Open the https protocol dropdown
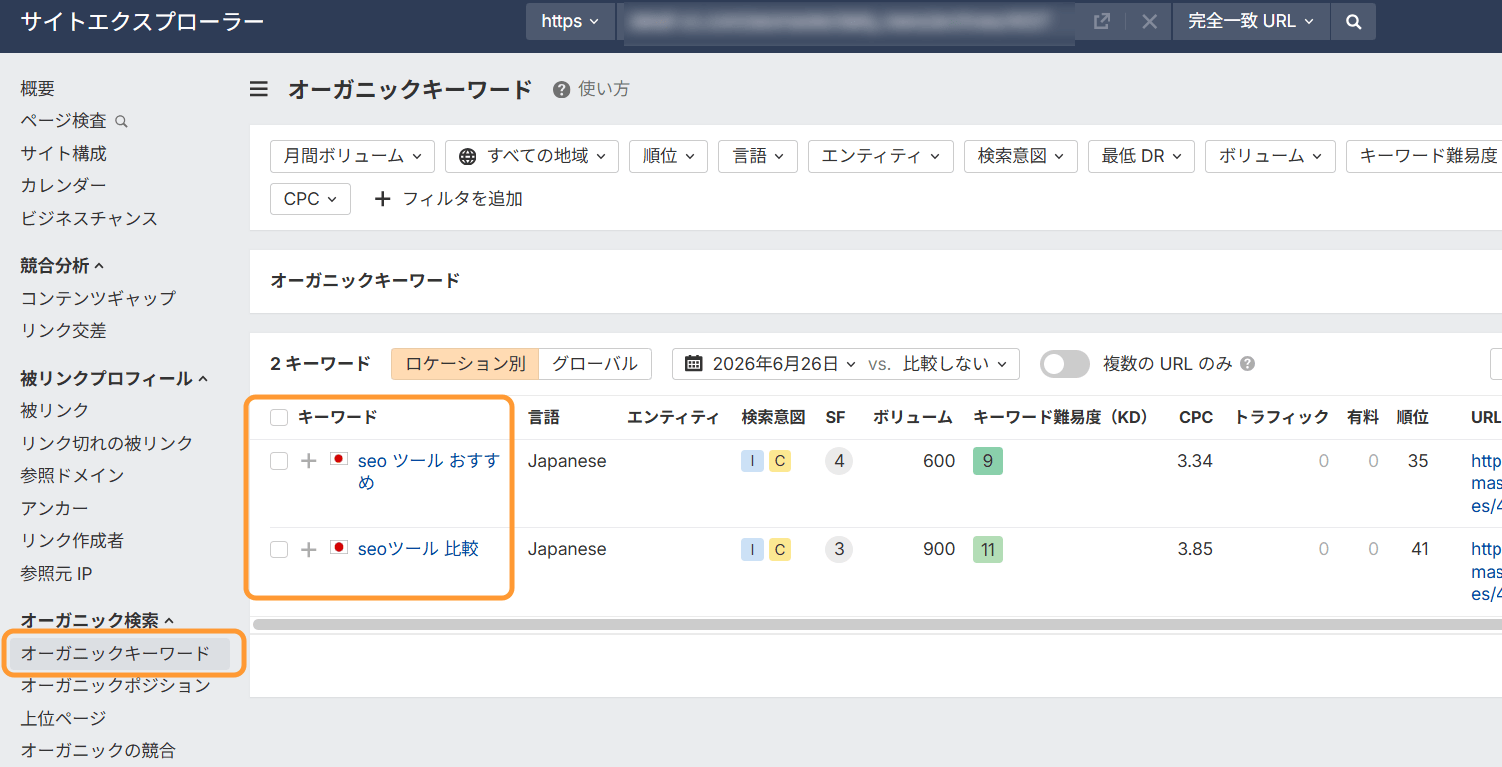The width and height of the screenshot is (1502, 767). click(x=570, y=21)
